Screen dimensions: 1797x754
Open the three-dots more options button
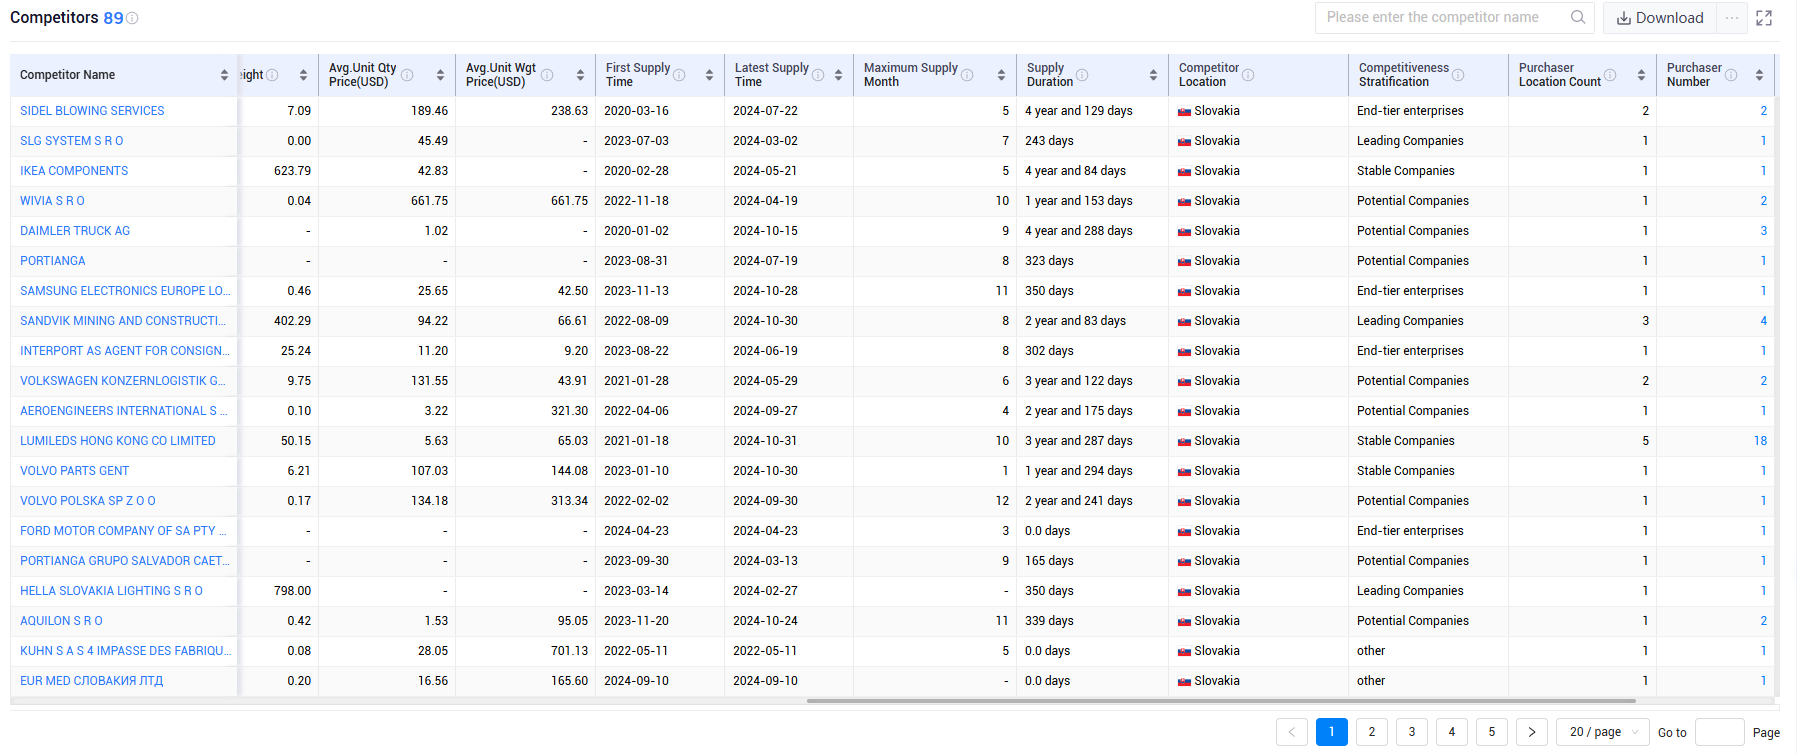1732,18
